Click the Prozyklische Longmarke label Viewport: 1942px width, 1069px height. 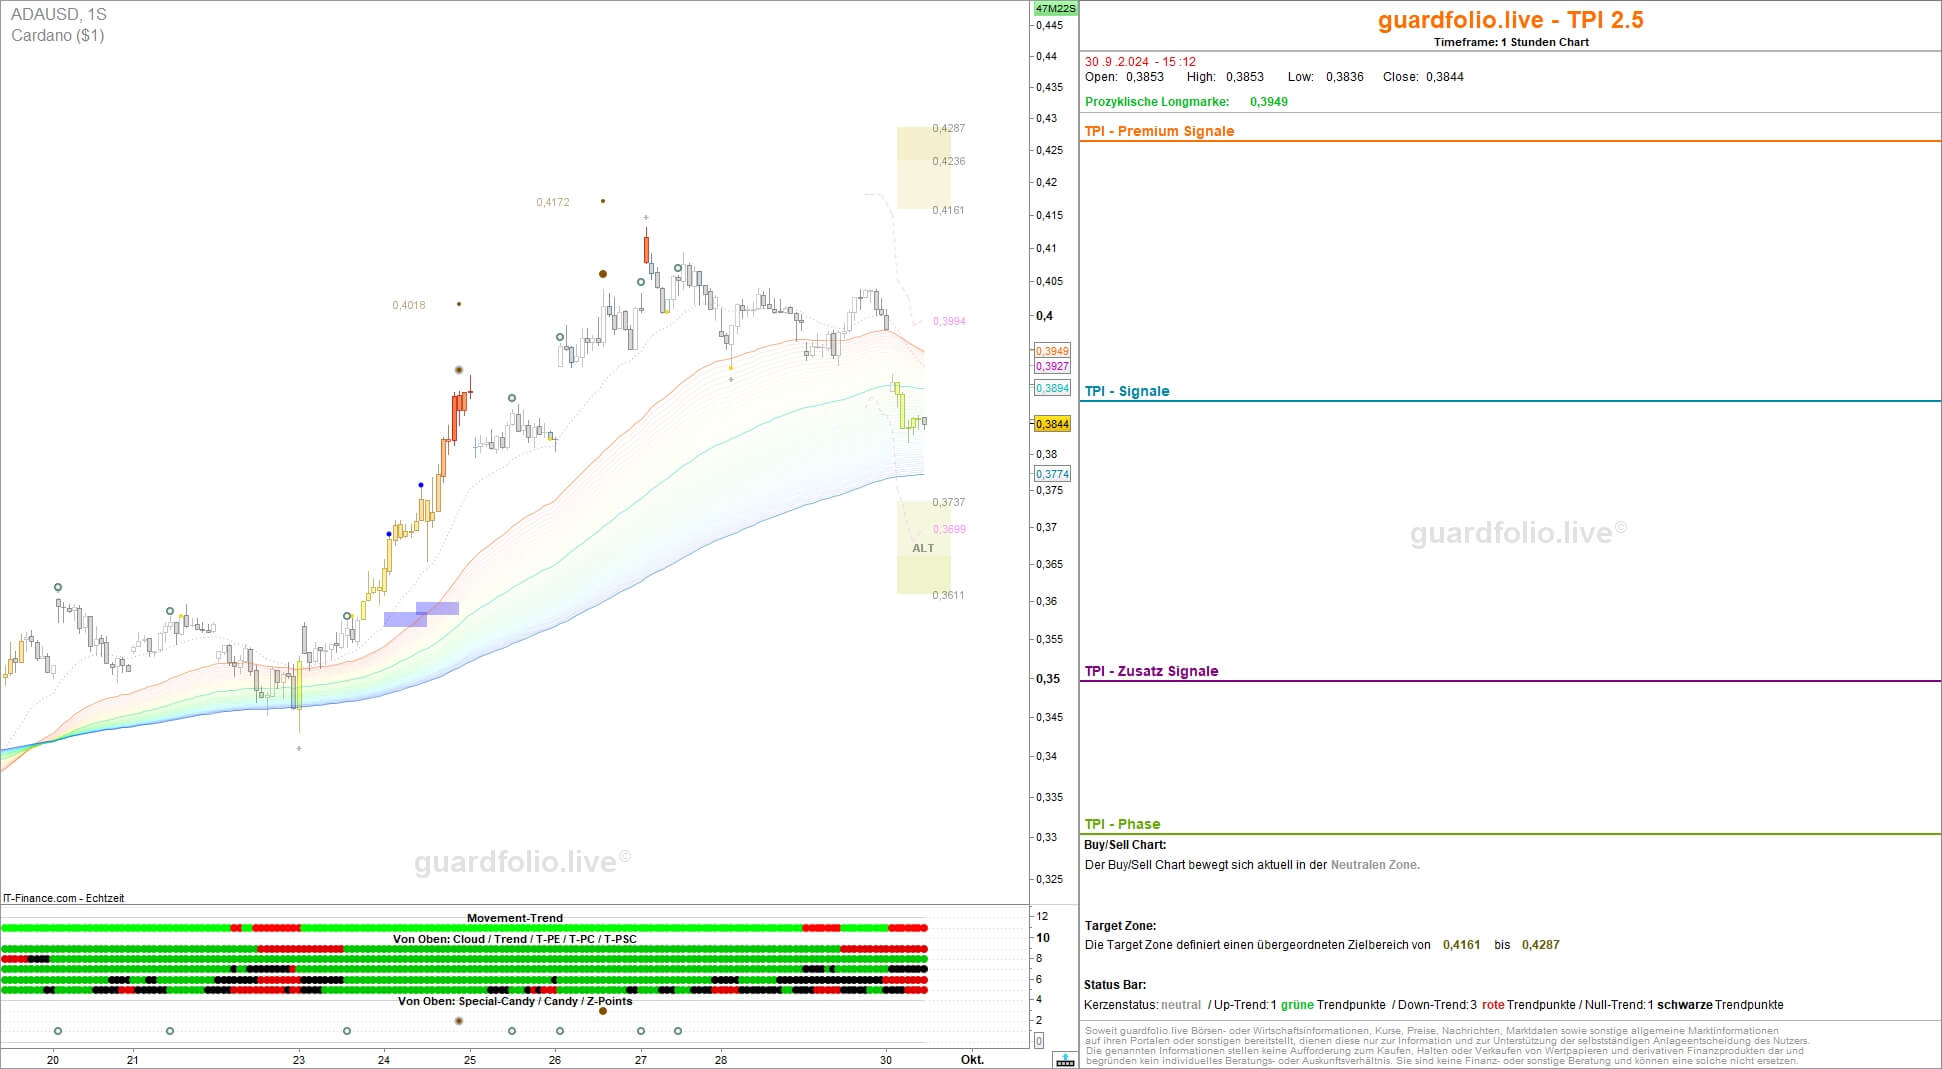point(1157,102)
